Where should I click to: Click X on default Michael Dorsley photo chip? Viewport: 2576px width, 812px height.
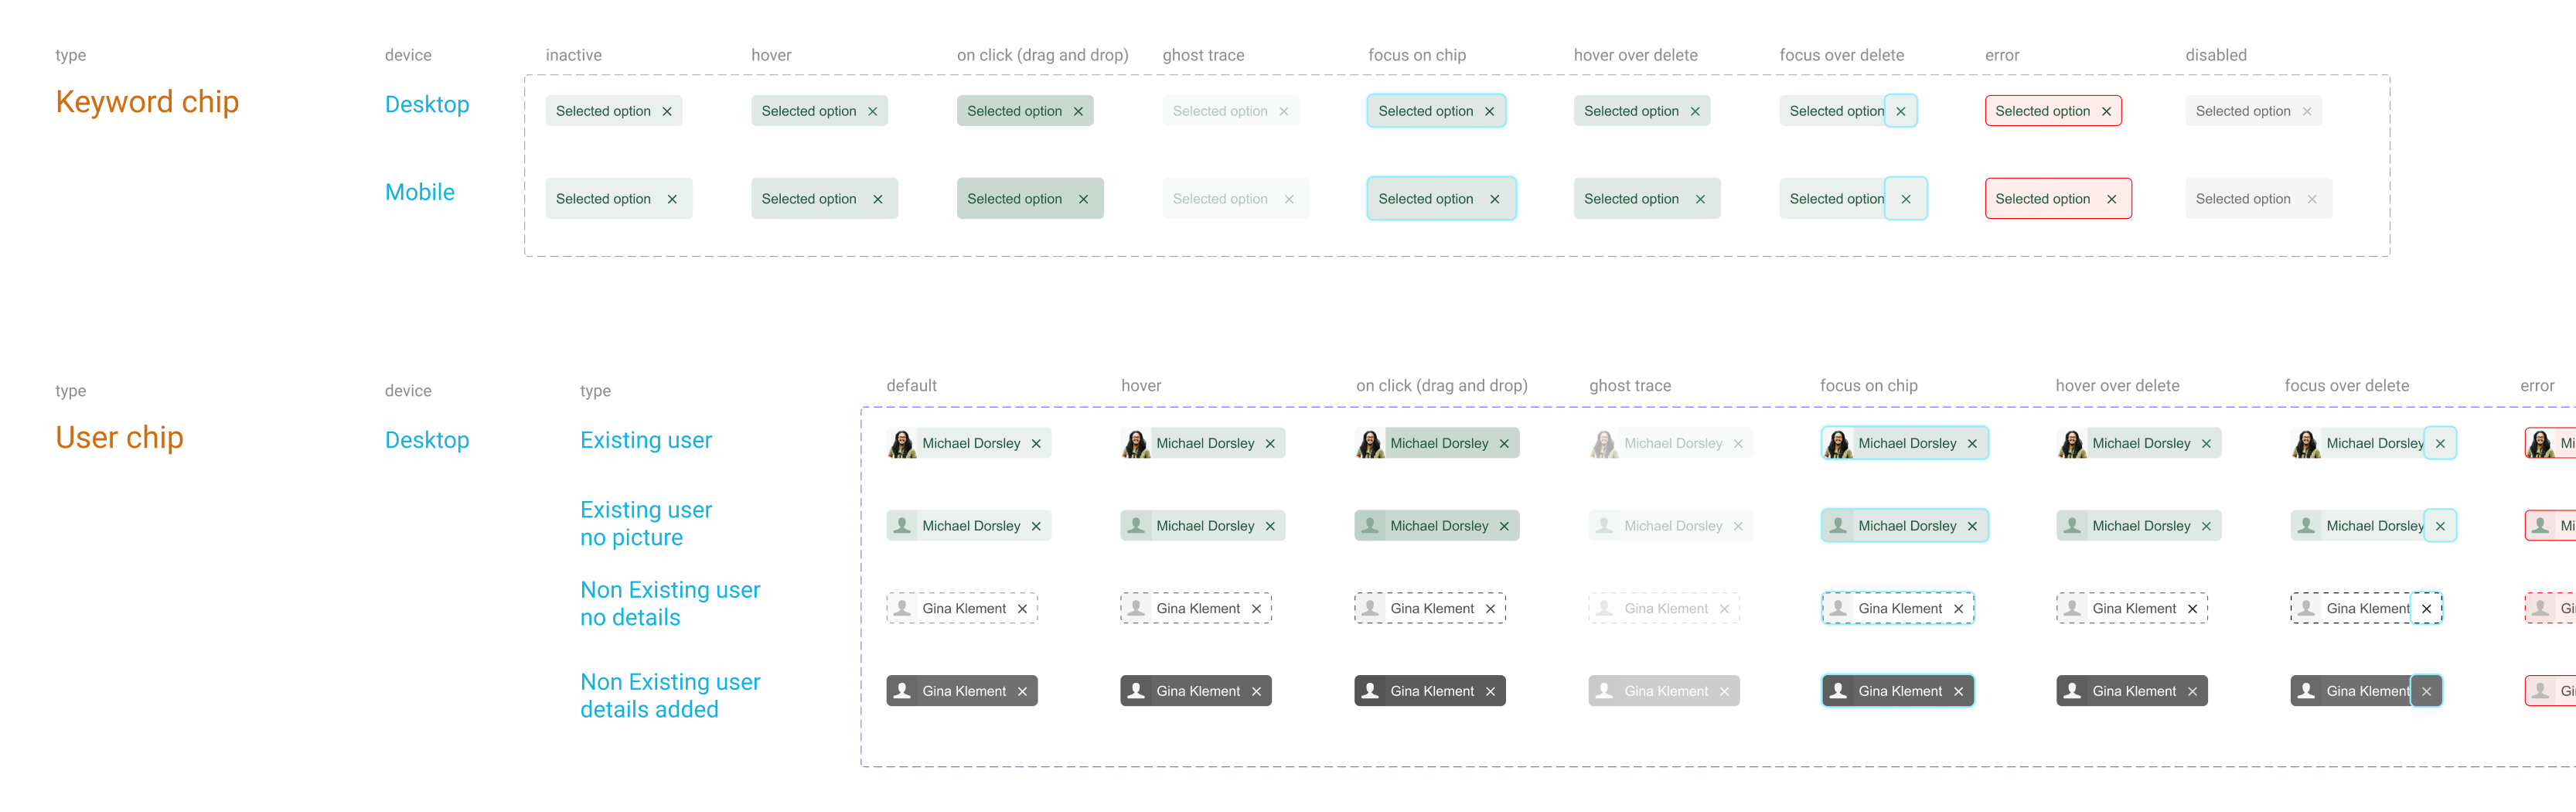coord(1036,443)
